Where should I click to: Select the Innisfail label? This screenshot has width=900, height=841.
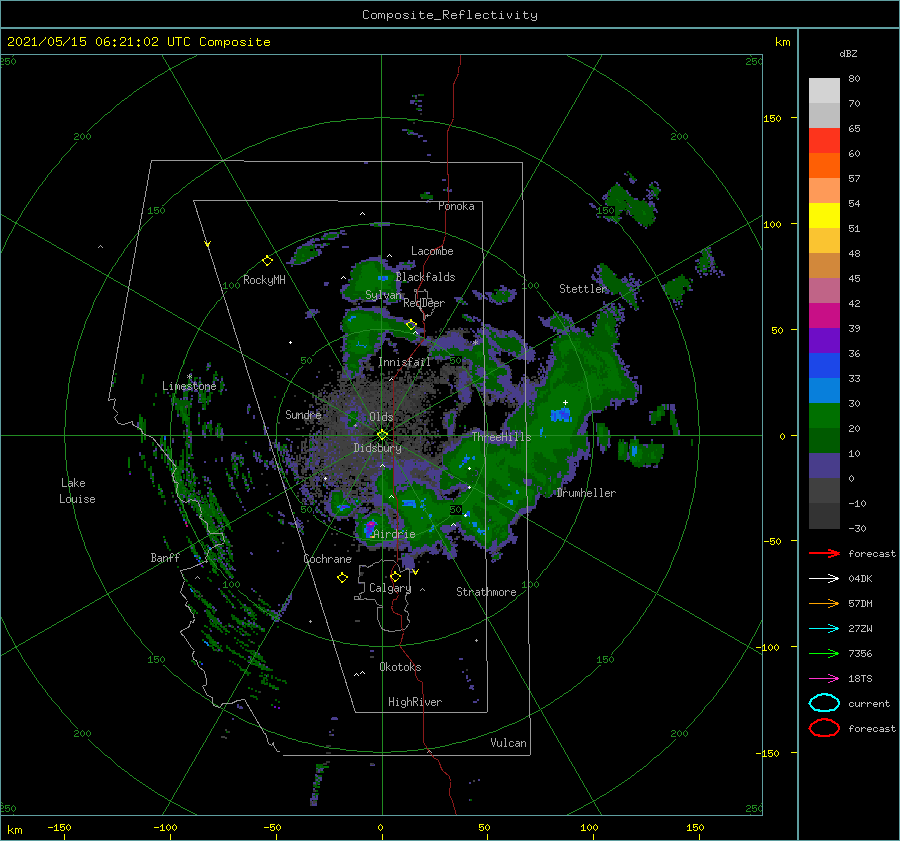pos(404,362)
